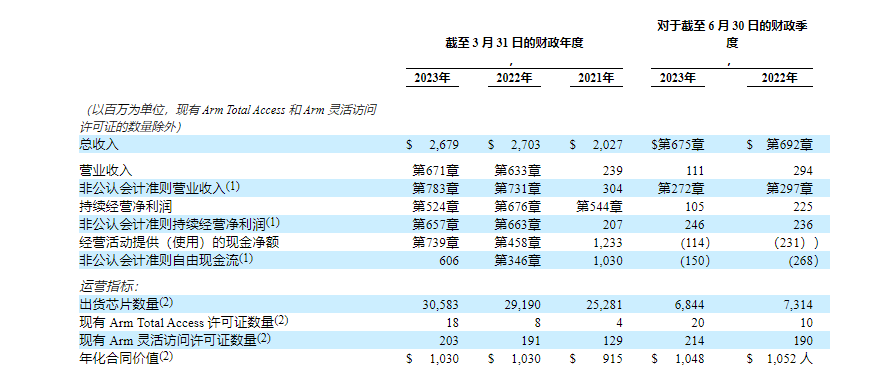Viewport: 875px width, 383px height.
Task: Select the value 第692章
Action: coord(789,145)
